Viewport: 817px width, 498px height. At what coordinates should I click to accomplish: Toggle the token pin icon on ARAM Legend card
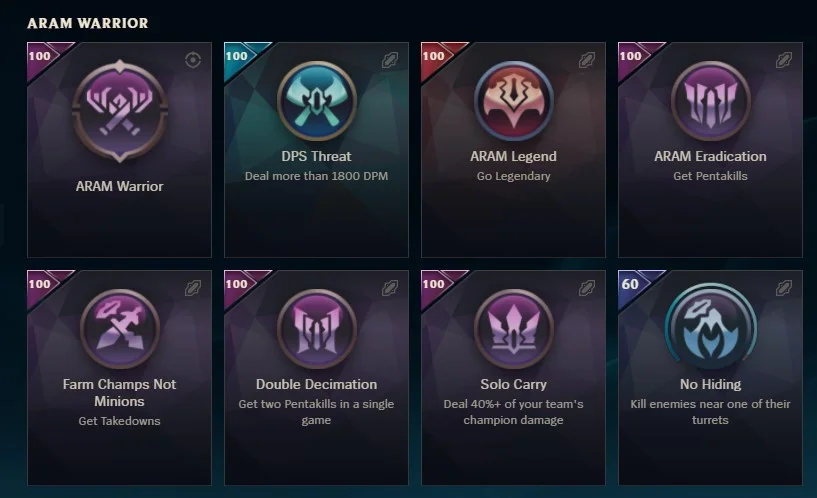587,60
